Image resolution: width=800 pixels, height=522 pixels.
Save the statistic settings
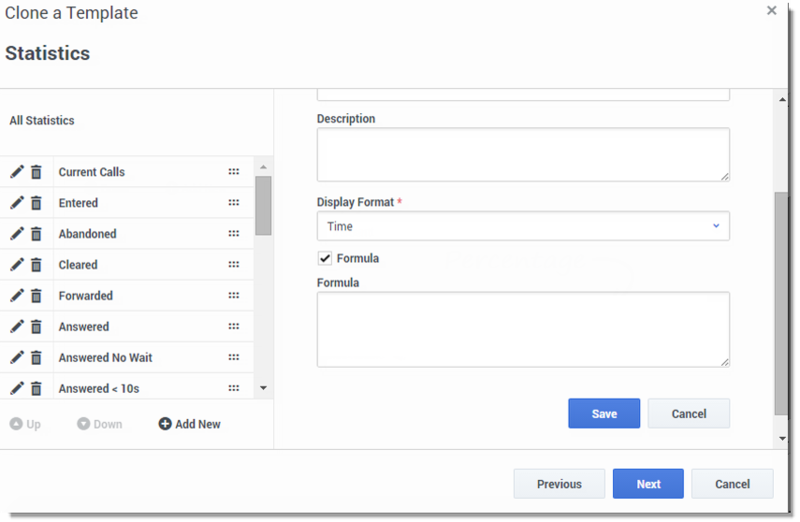[x=604, y=413]
